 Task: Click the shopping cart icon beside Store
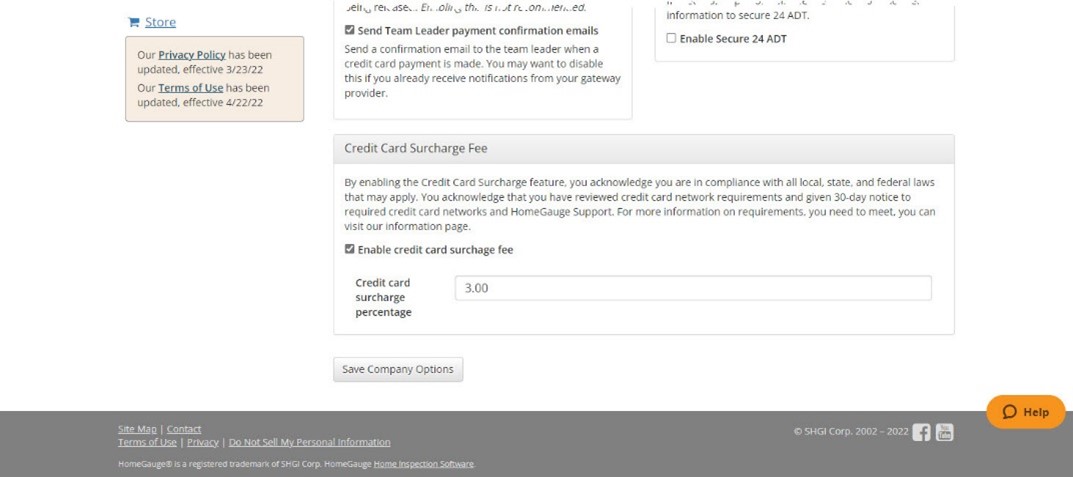pyautogui.click(x=133, y=22)
